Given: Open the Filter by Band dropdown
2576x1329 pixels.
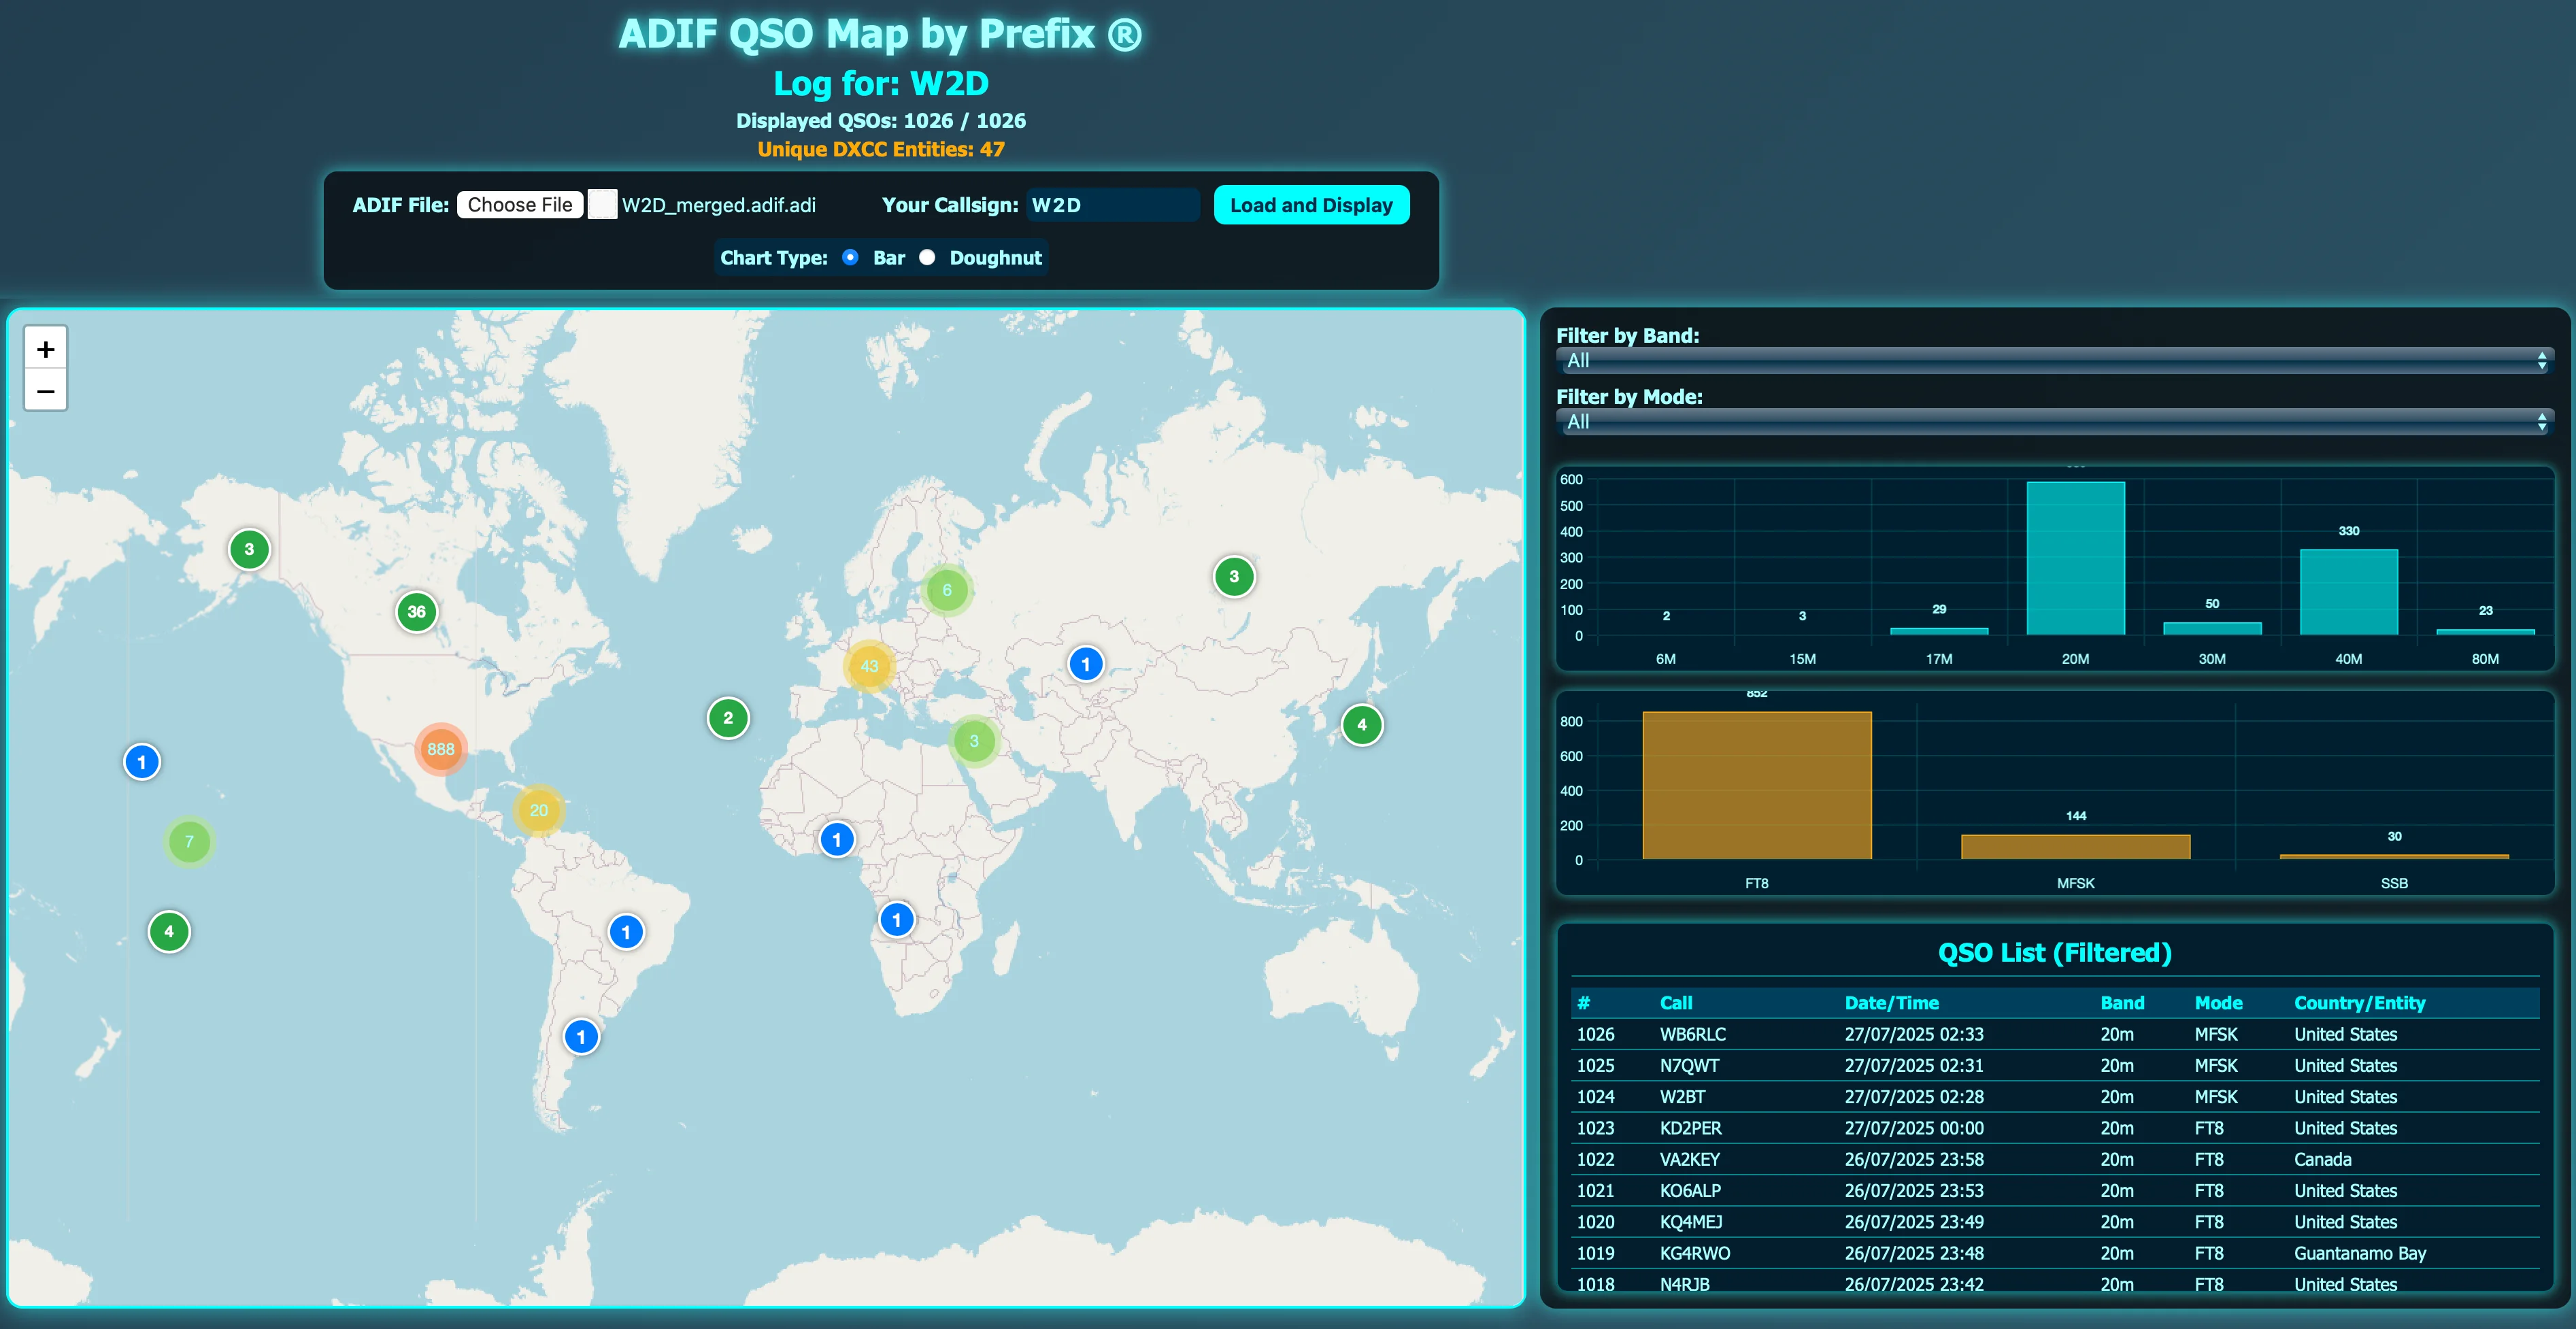Looking at the screenshot, I should coord(2054,361).
